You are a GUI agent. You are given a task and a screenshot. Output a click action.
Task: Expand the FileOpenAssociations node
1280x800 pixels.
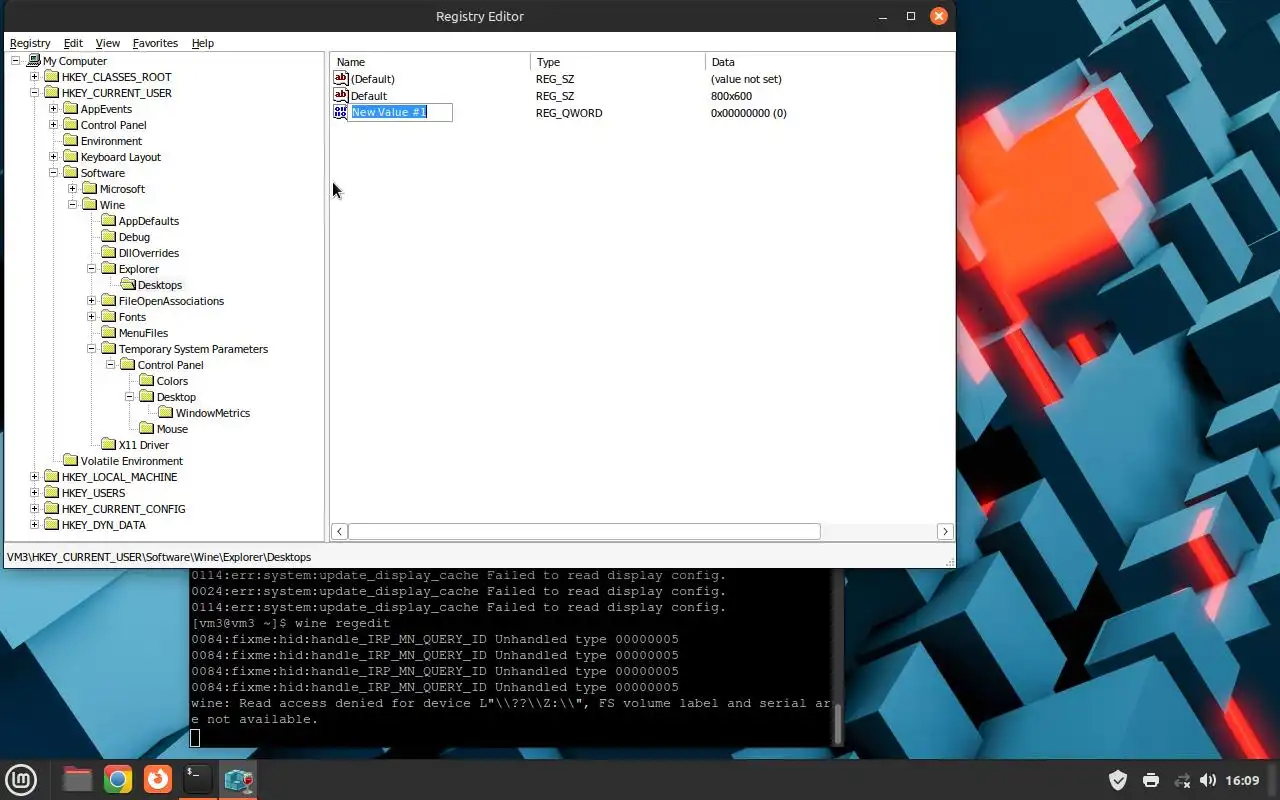92,301
